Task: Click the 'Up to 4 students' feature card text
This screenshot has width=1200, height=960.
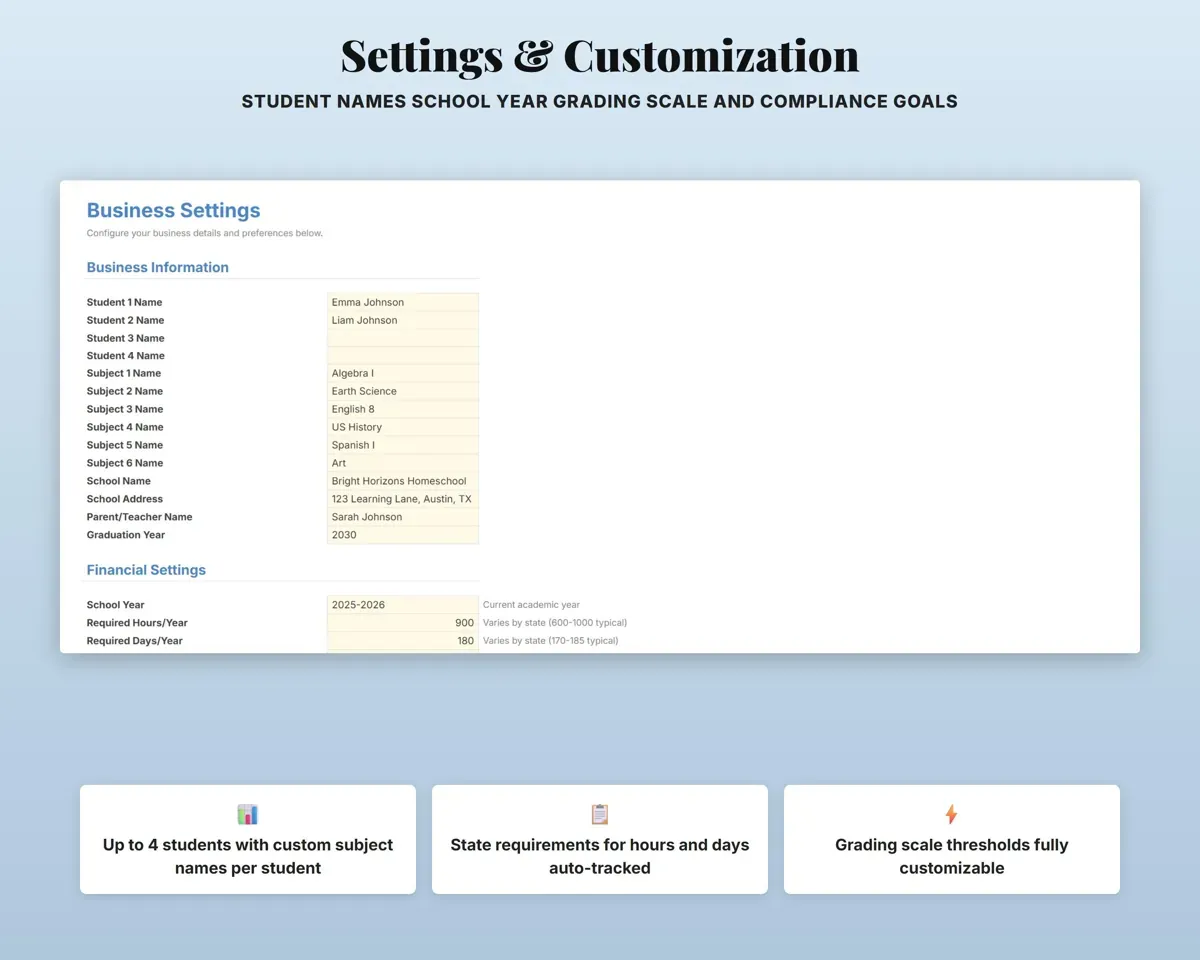Action: point(248,857)
